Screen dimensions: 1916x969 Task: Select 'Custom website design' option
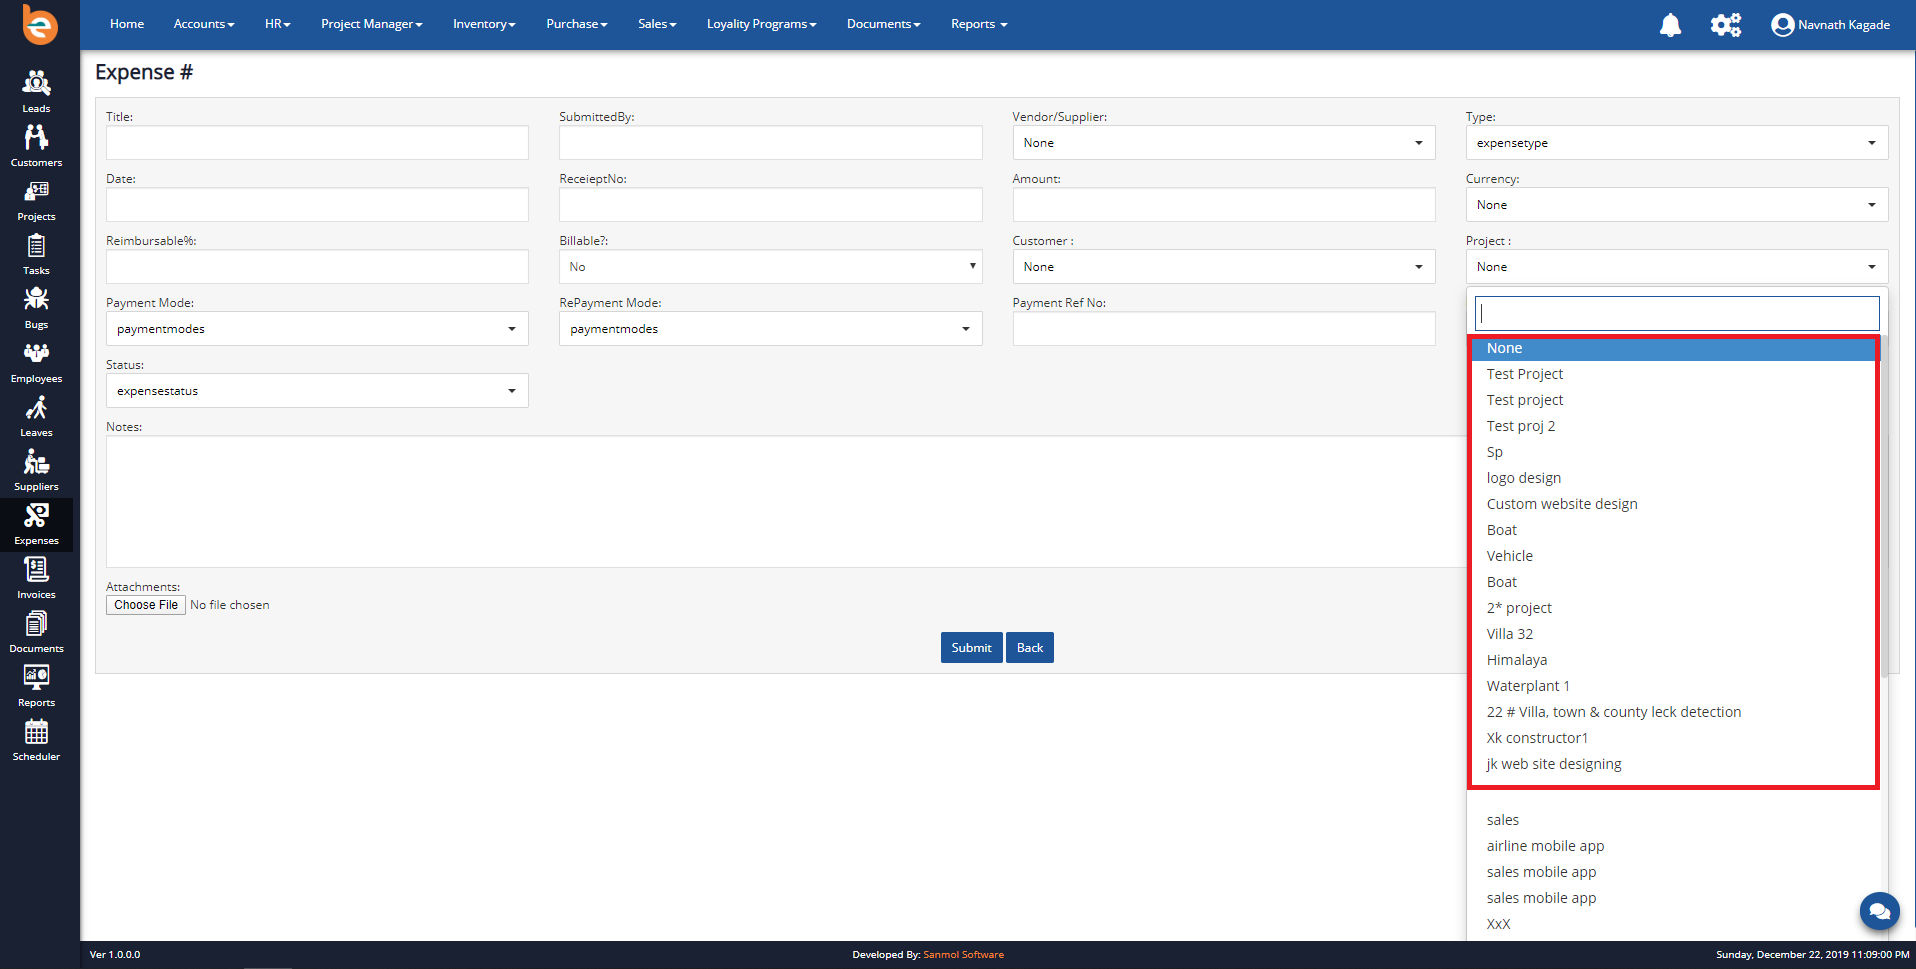[1674, 504]
